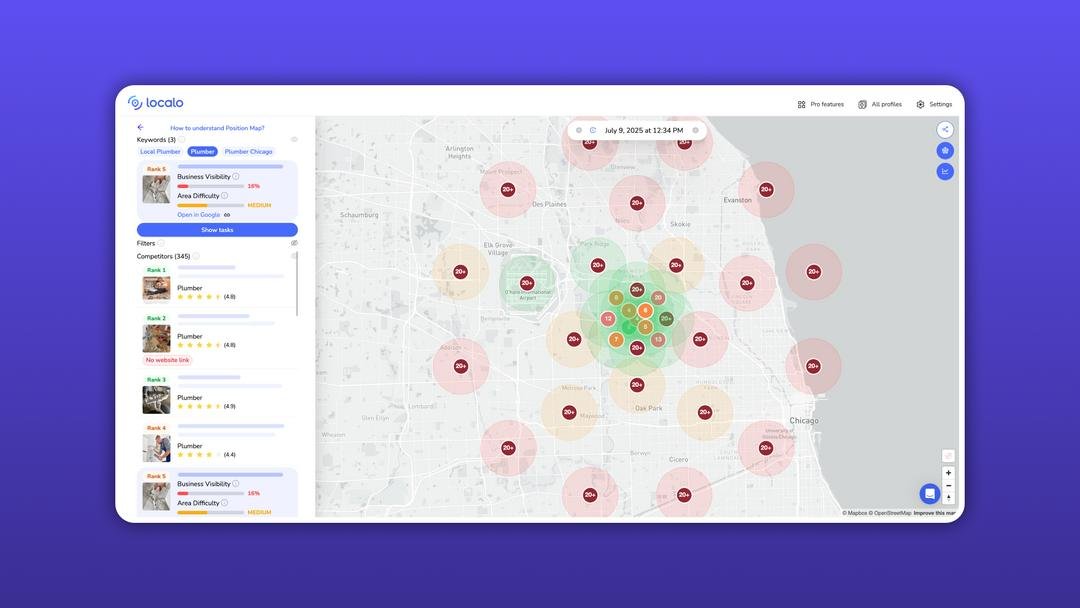This screenshot has width=1080, height=608.
Task: Click the 'Oak Park' map label
Action: point(649,408)
